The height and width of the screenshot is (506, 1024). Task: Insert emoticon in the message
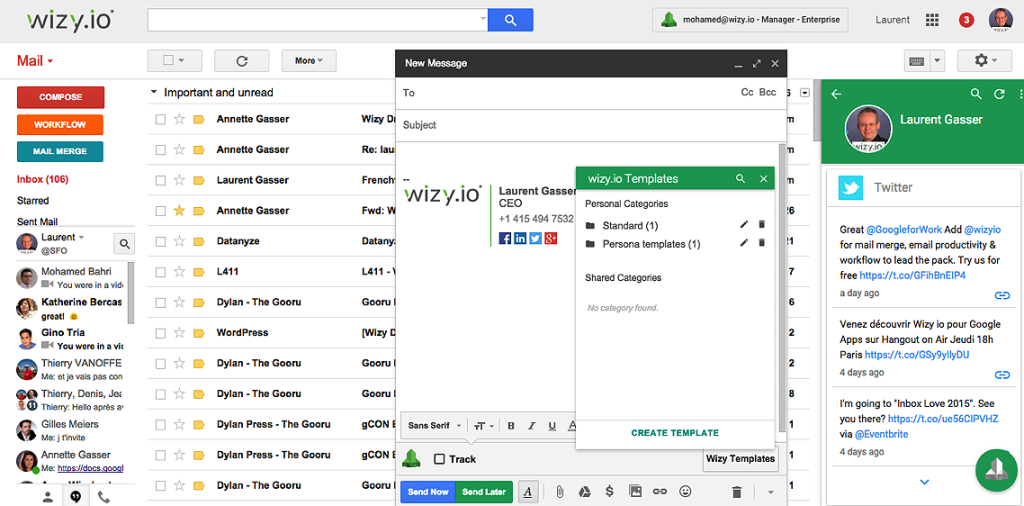[685, 492]
